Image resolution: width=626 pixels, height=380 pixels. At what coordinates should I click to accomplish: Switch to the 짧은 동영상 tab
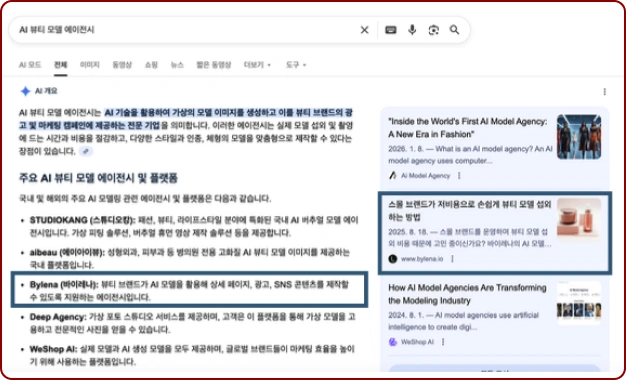coord(214,65)
